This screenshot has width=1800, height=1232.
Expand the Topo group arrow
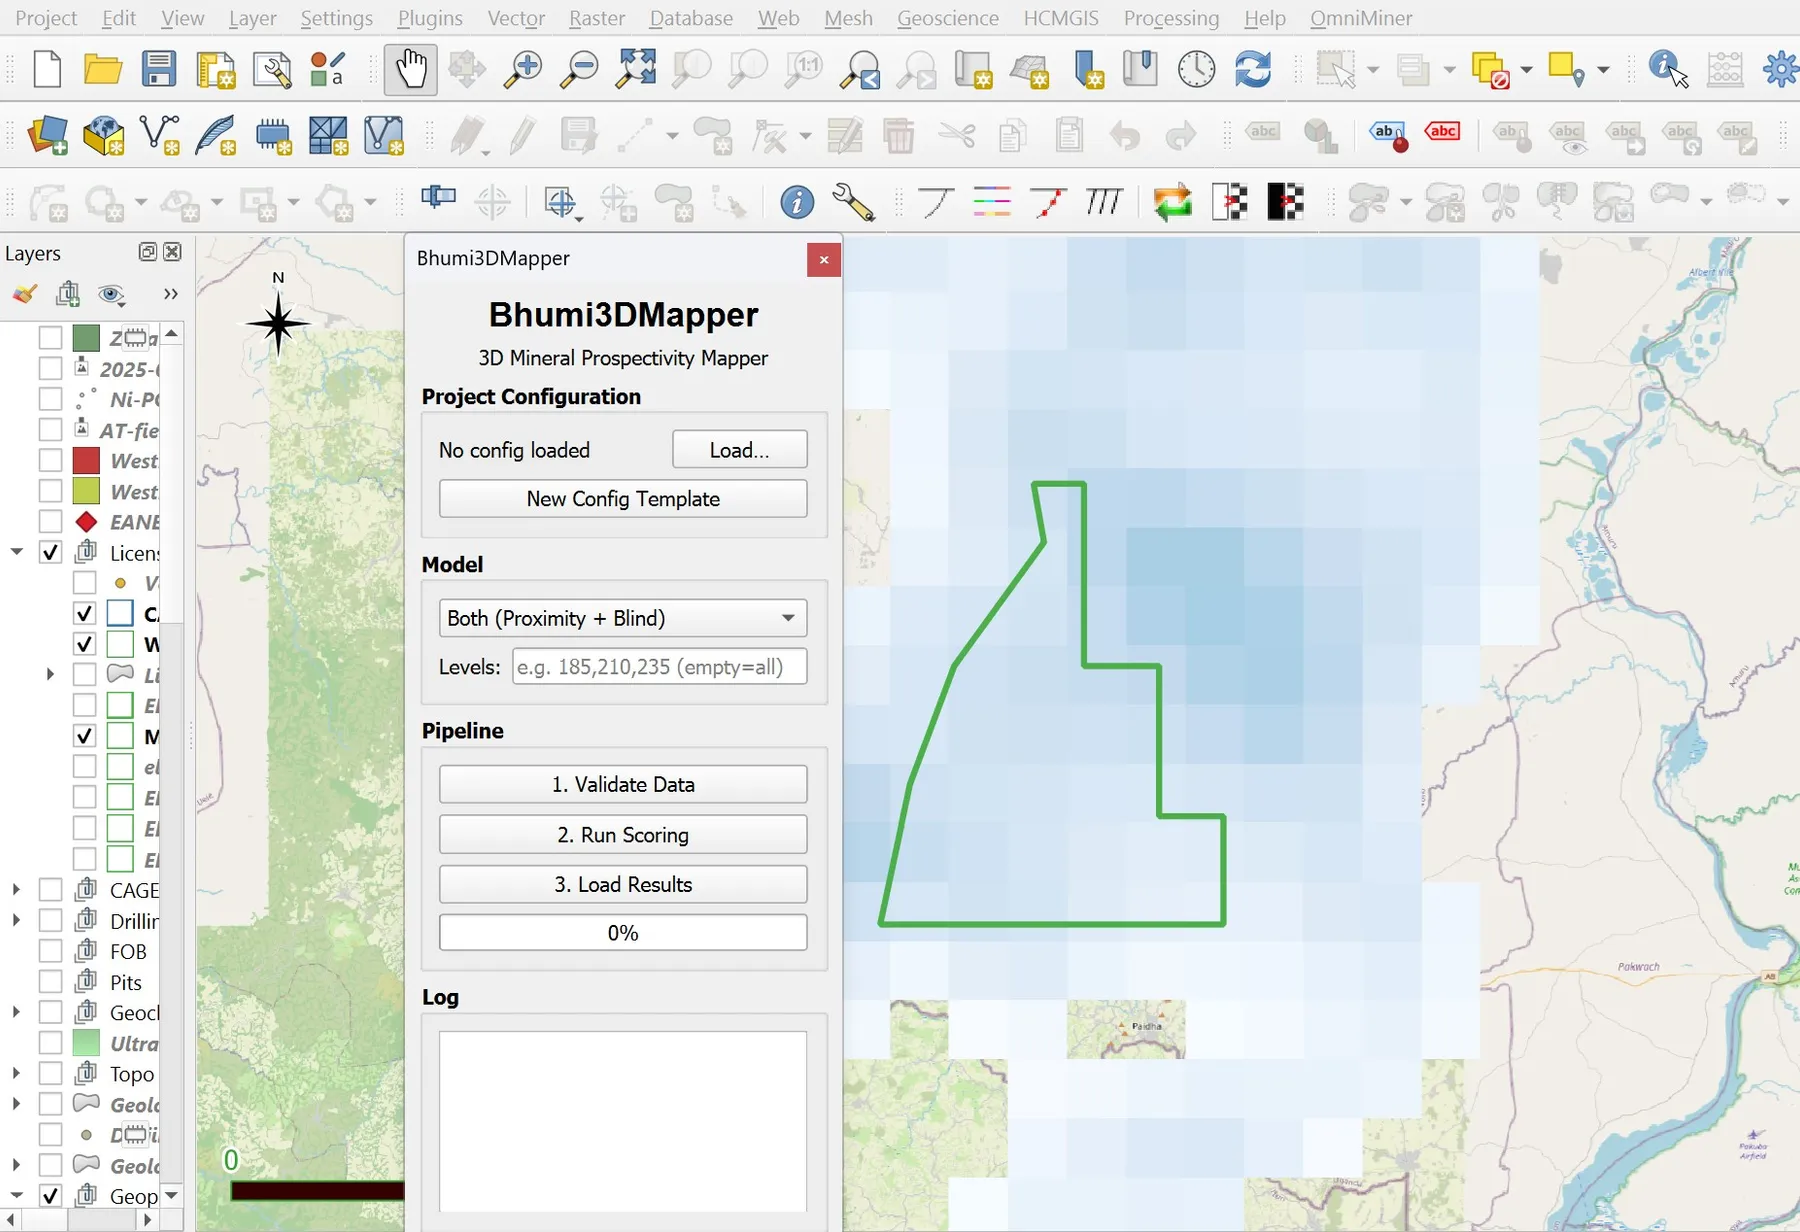pos(16,1074)
